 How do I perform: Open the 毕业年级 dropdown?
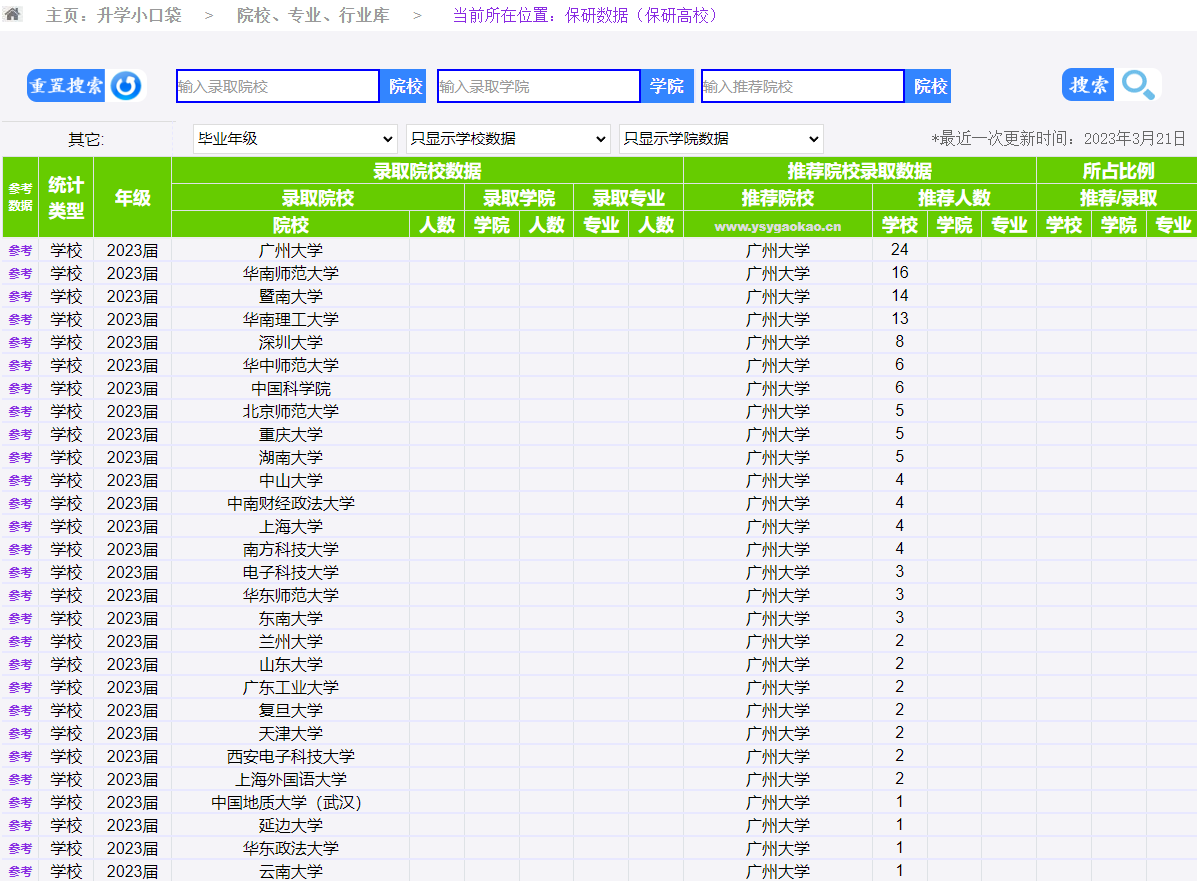(295, 139)
